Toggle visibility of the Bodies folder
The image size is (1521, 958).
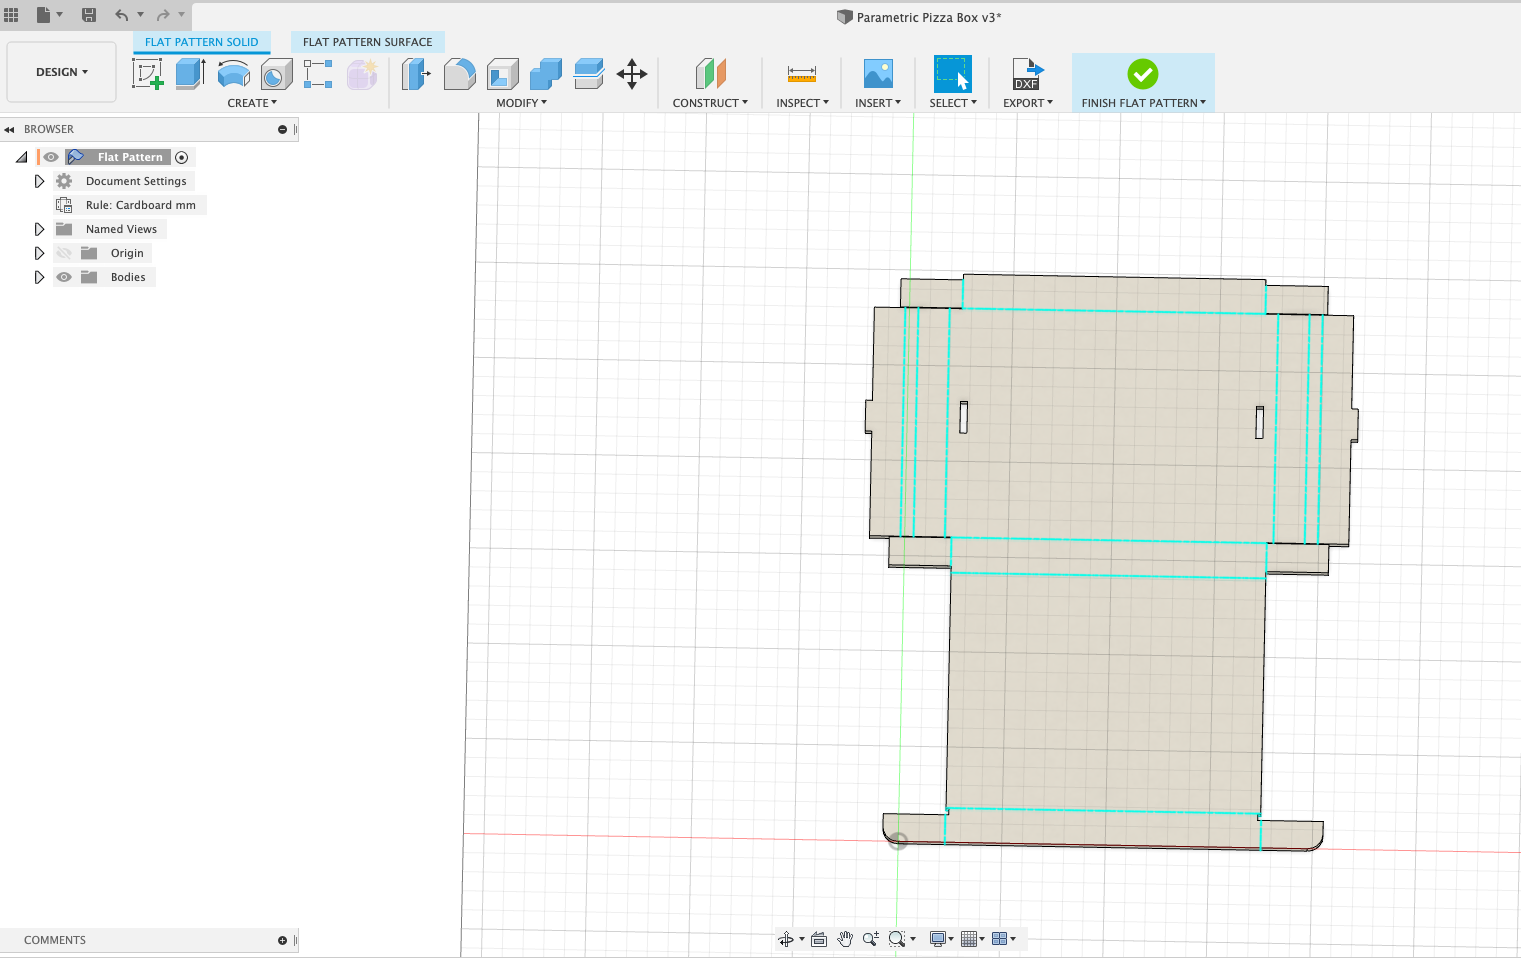64,277
